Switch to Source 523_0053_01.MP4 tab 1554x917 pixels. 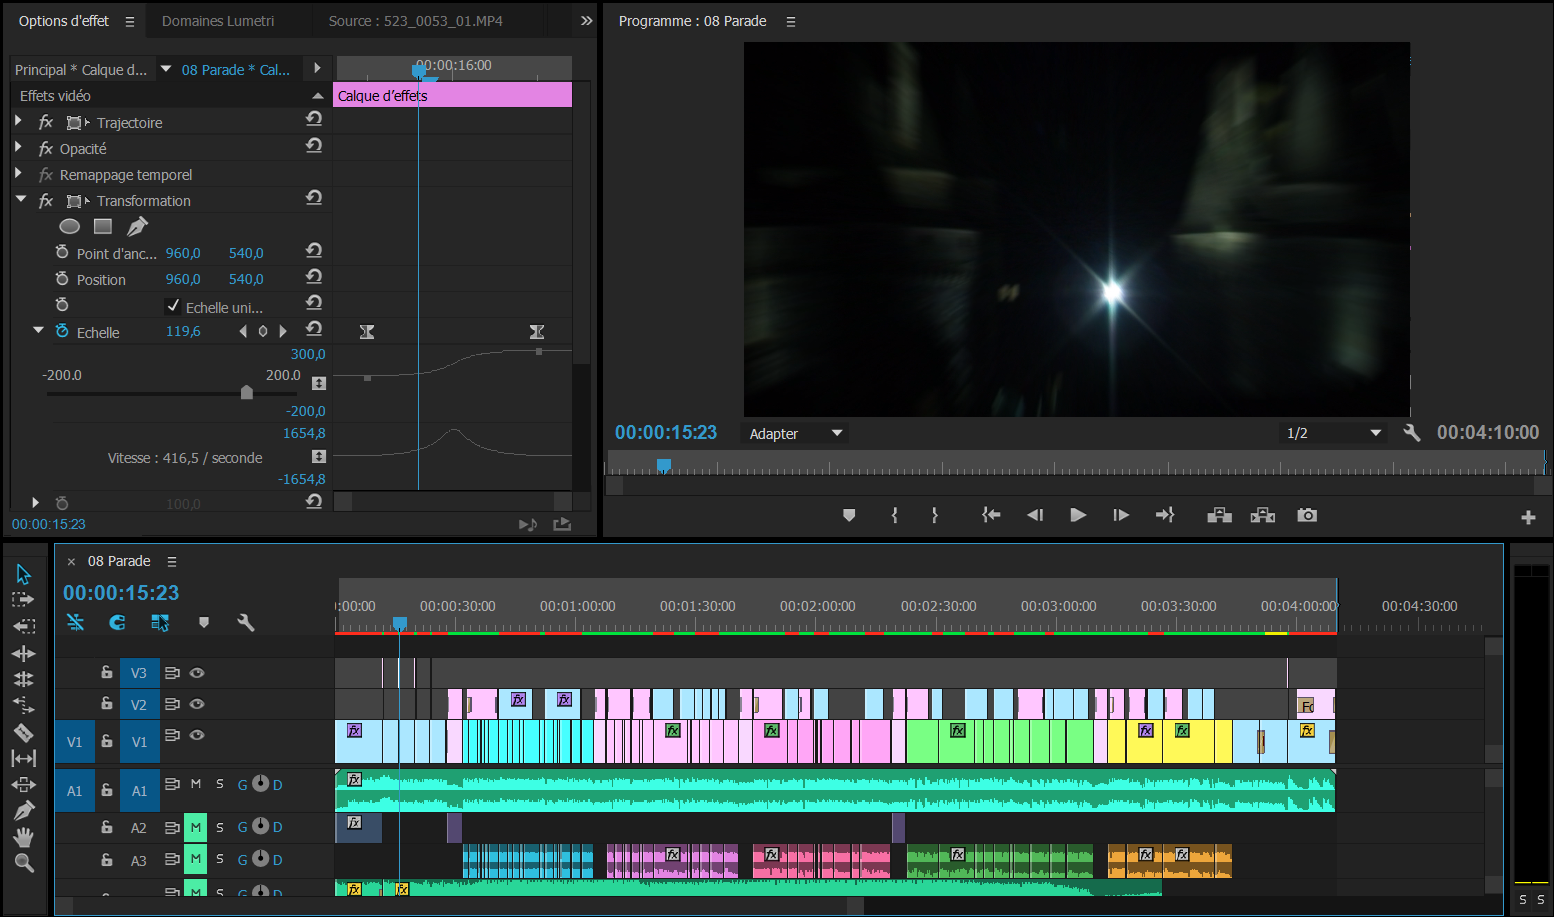point(415,20)
